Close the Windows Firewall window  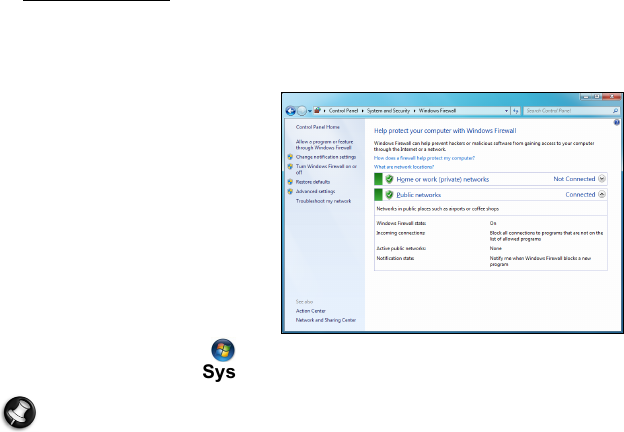[x=612, y=97]
